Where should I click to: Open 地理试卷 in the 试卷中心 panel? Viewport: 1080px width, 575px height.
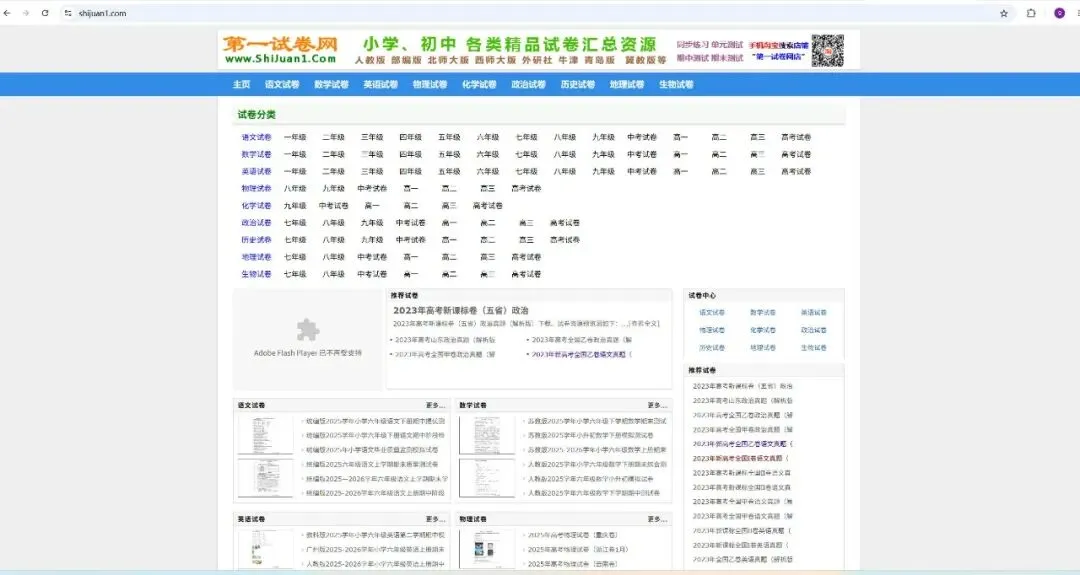[763, 348]
